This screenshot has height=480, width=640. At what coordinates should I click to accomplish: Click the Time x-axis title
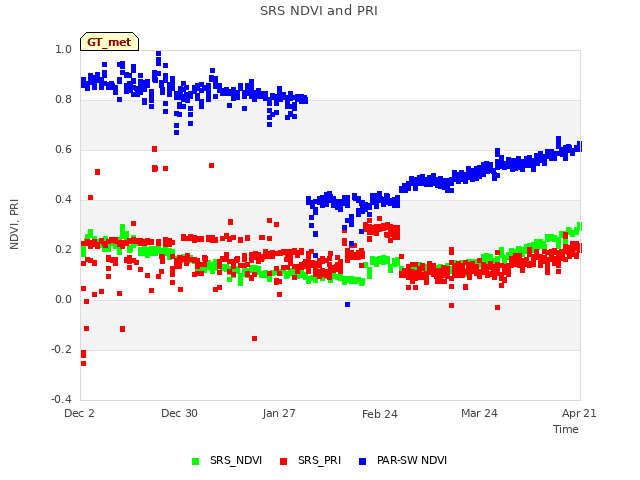566,429
